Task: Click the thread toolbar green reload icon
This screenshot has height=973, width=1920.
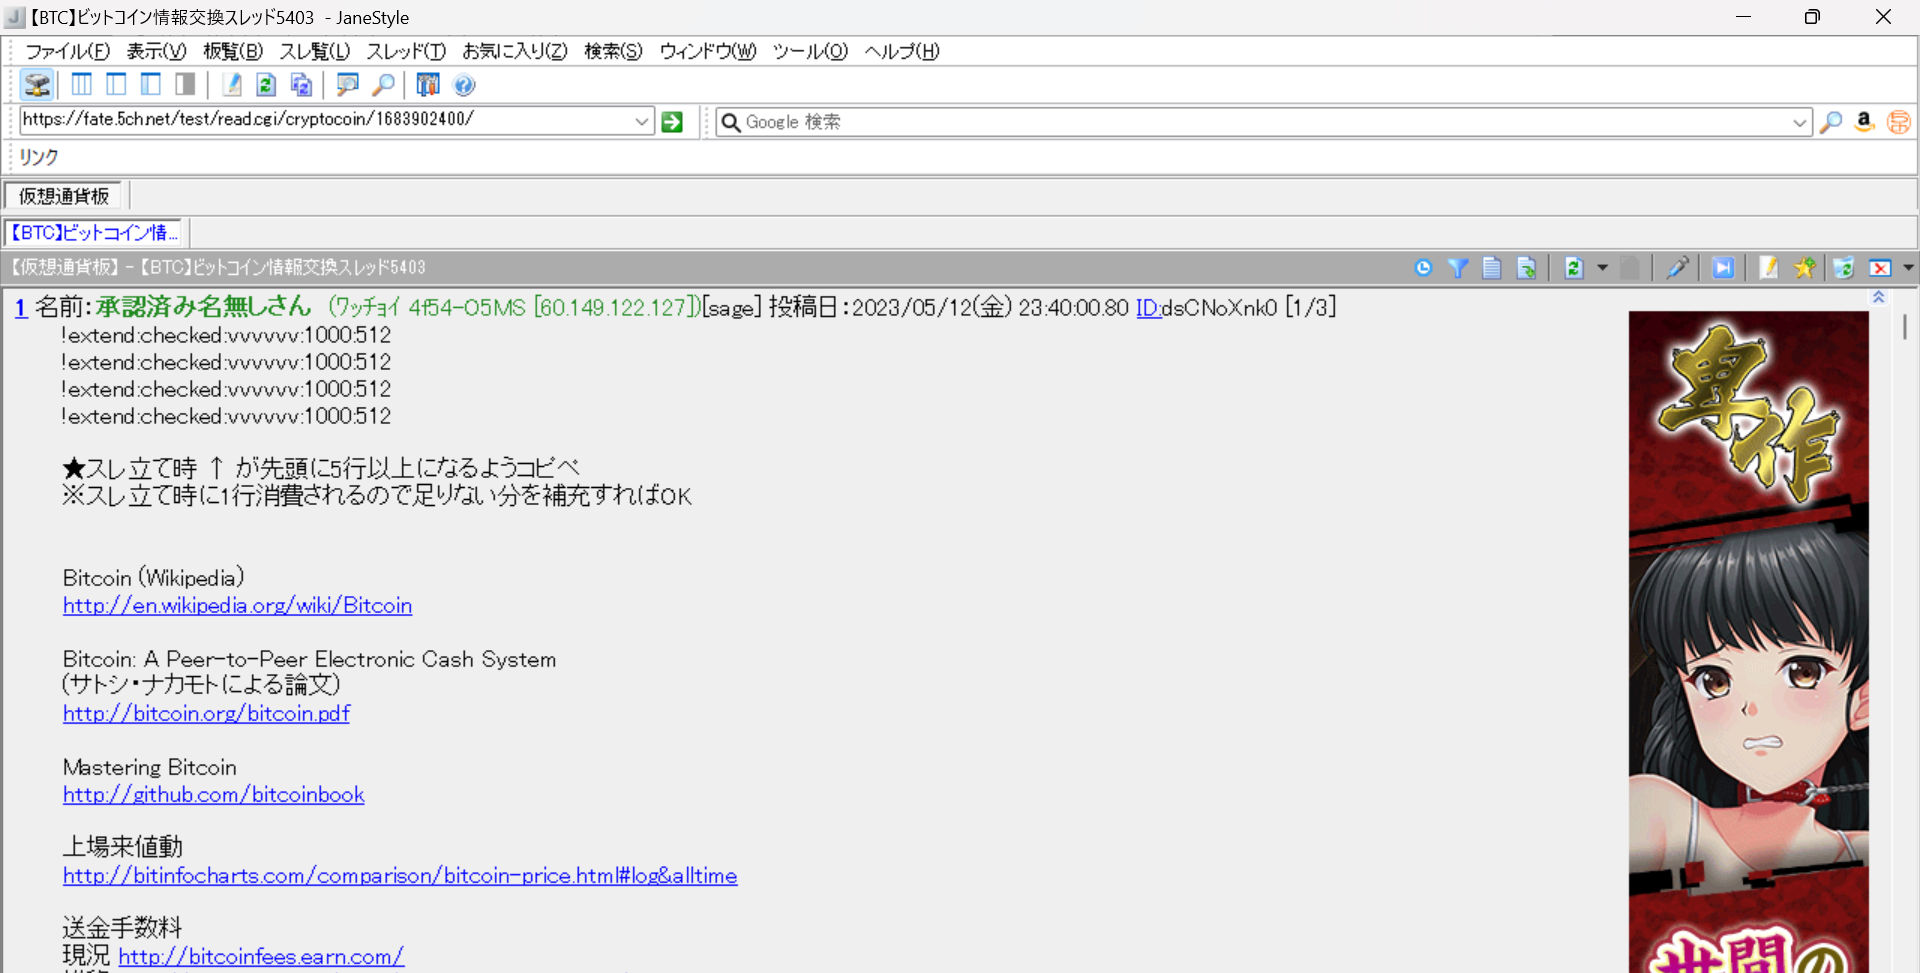Action: 1574,268
